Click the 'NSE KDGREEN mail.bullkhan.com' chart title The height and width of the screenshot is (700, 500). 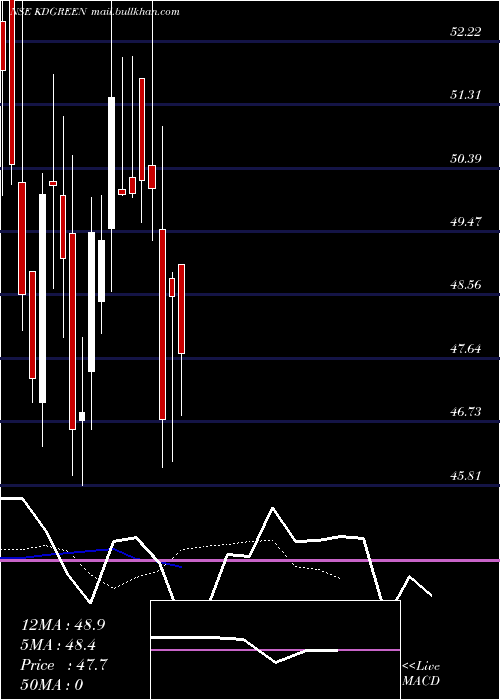coord(94,12)
